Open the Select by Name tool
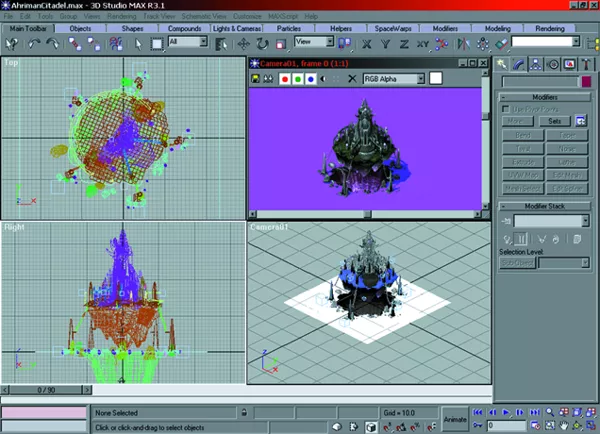The height and width of the screenshot is (434, 600). pos(221,44)
